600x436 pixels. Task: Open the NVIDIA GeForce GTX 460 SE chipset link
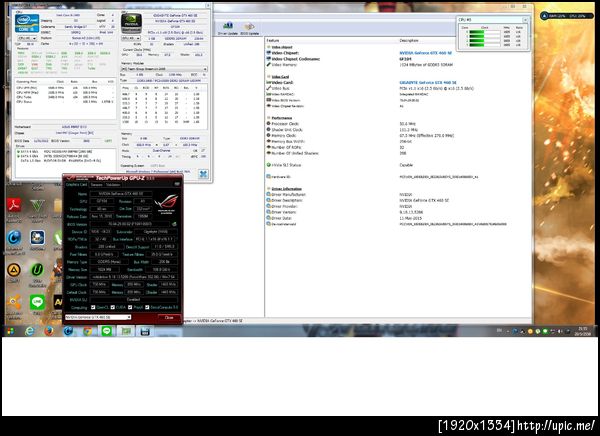tap(426, 53)
